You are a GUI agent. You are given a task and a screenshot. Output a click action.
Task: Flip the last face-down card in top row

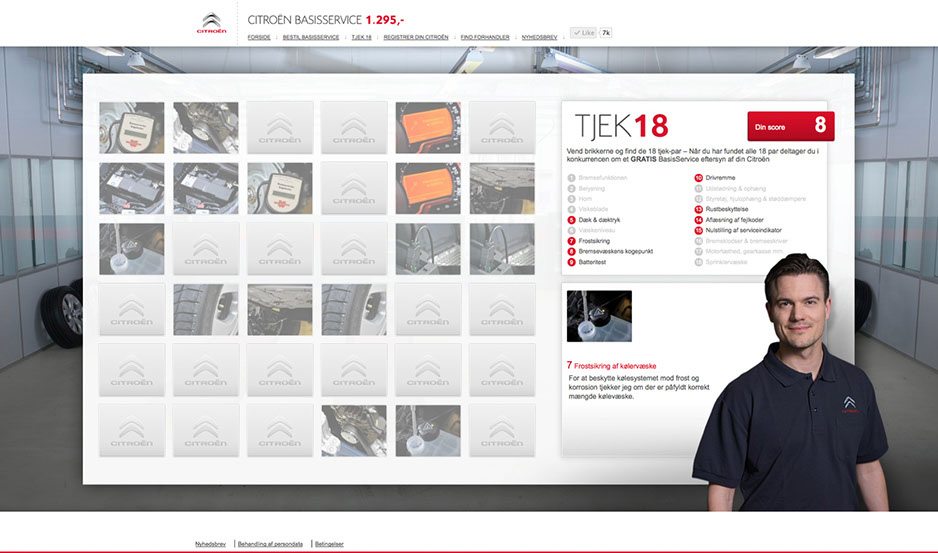click(502, 127)
